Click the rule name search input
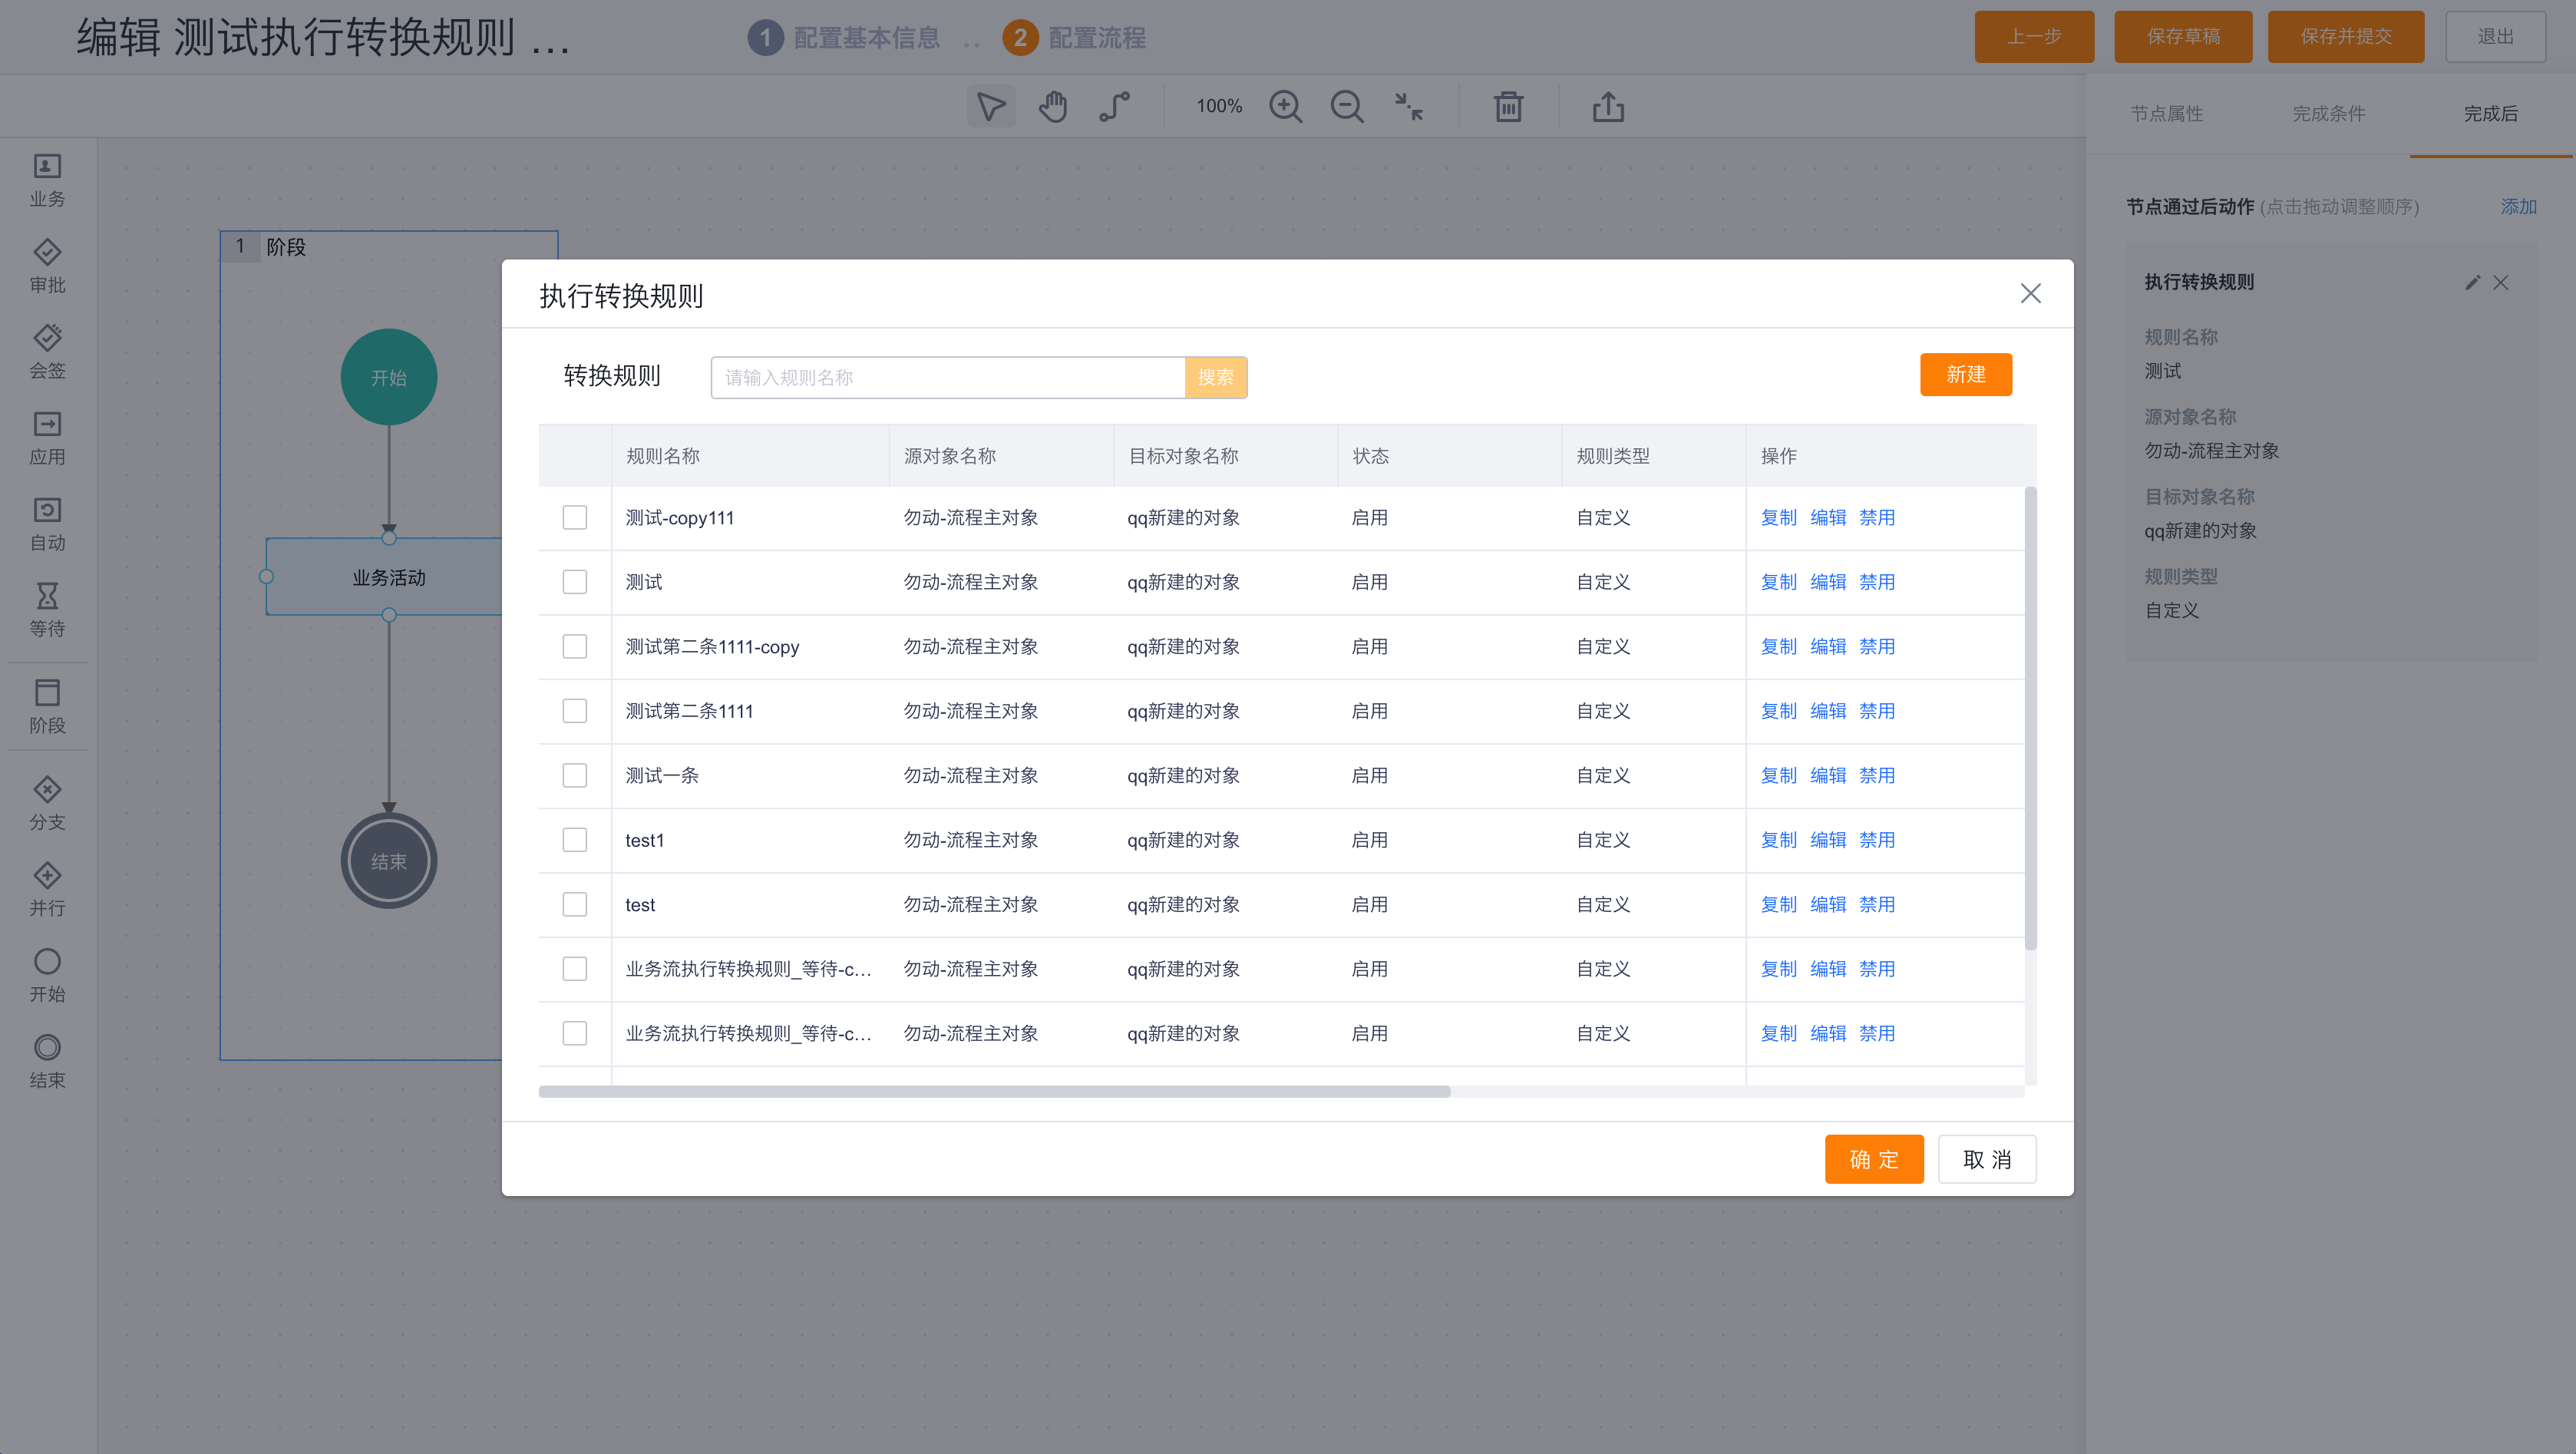 point(948,378)
